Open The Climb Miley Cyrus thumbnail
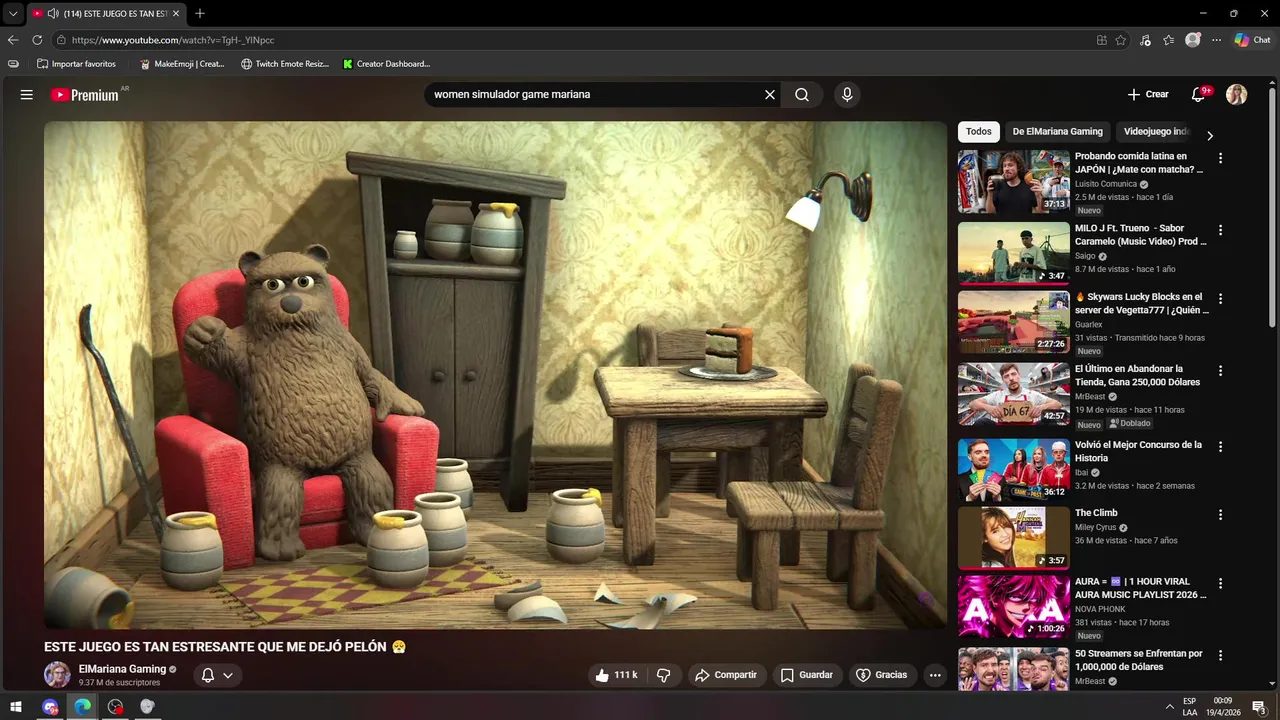This screenshot has height=720, width=1280. [1014, 538]
